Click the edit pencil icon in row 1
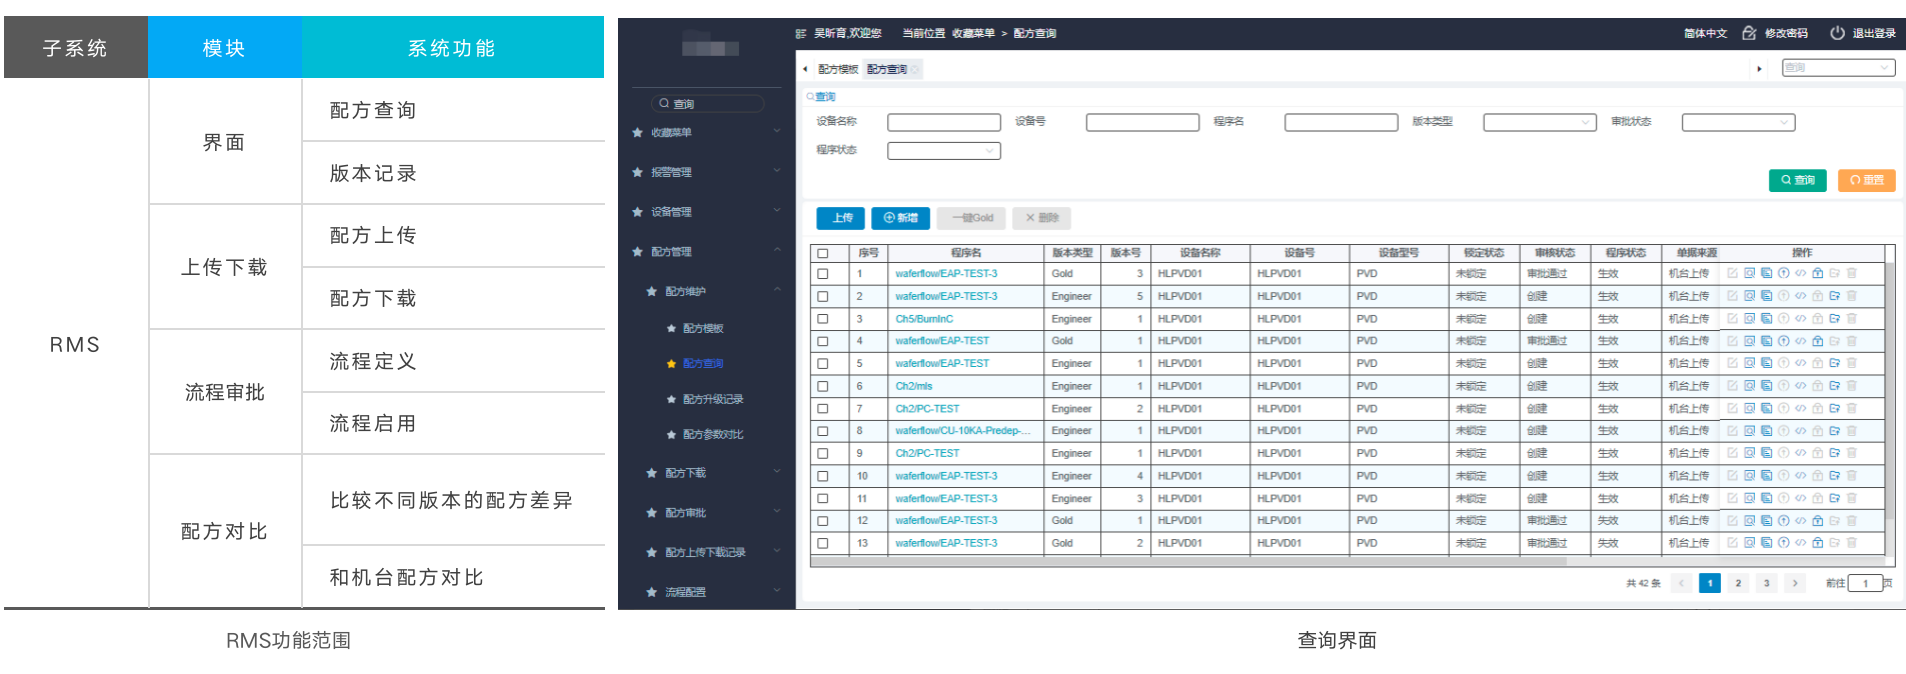The image size is (1906, 674). point(1732,273)
